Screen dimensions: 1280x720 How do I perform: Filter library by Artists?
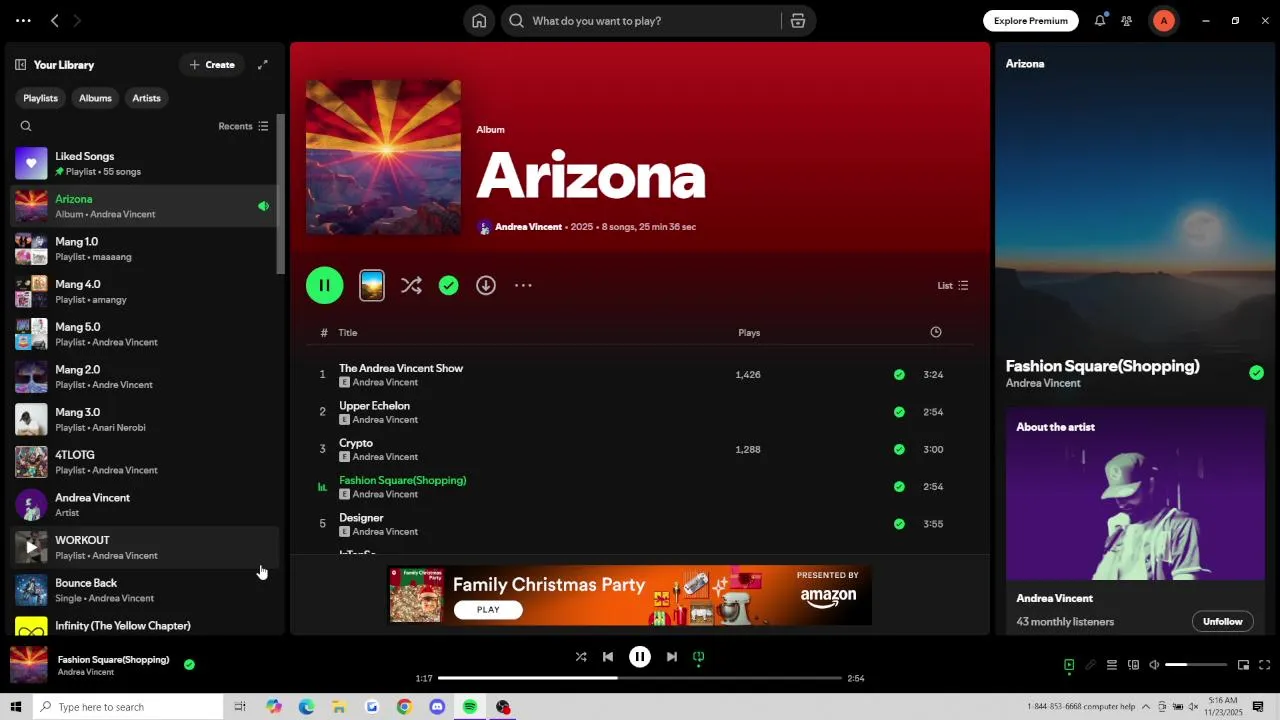(146, 98)
